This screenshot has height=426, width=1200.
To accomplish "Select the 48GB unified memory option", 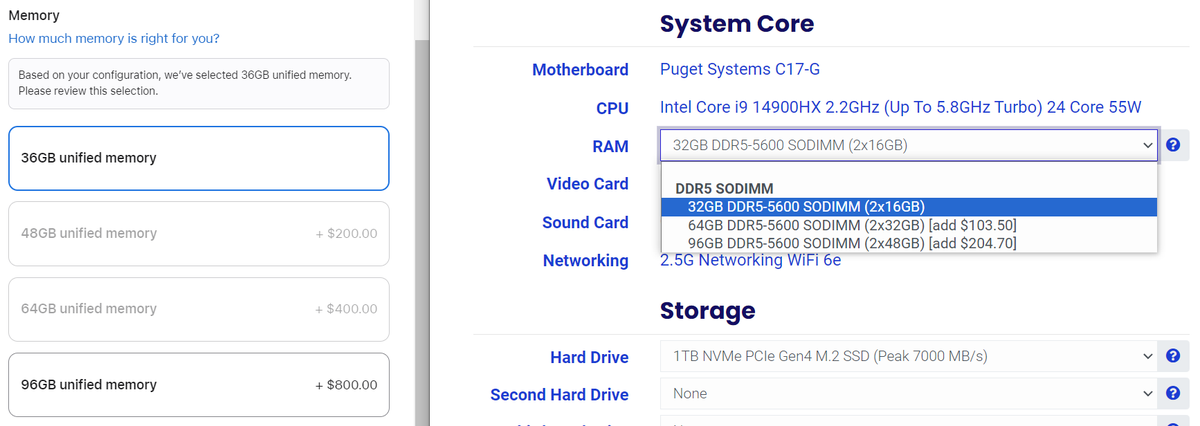I will (x=198, y=233).
